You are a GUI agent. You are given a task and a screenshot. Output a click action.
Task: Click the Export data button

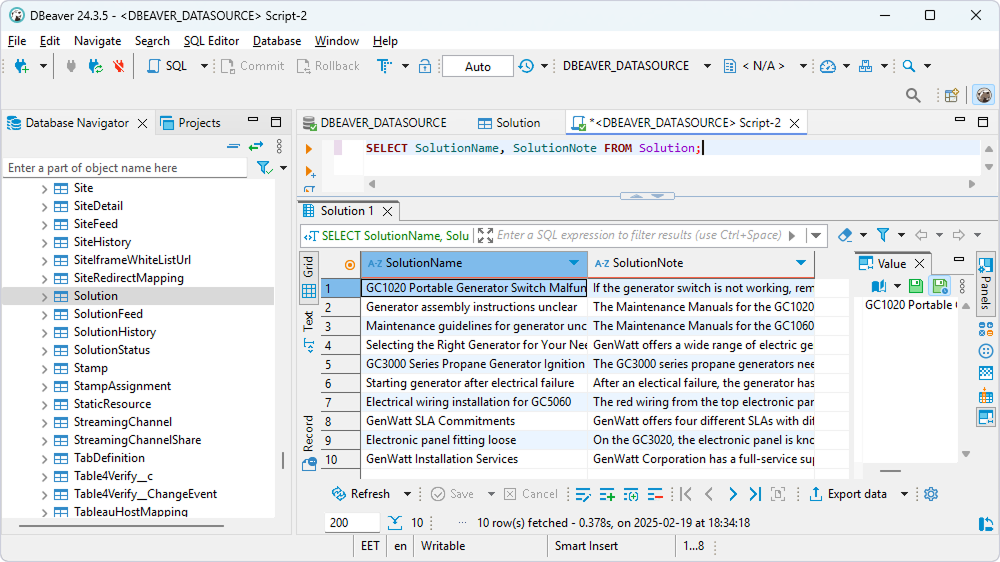point(848,494)
